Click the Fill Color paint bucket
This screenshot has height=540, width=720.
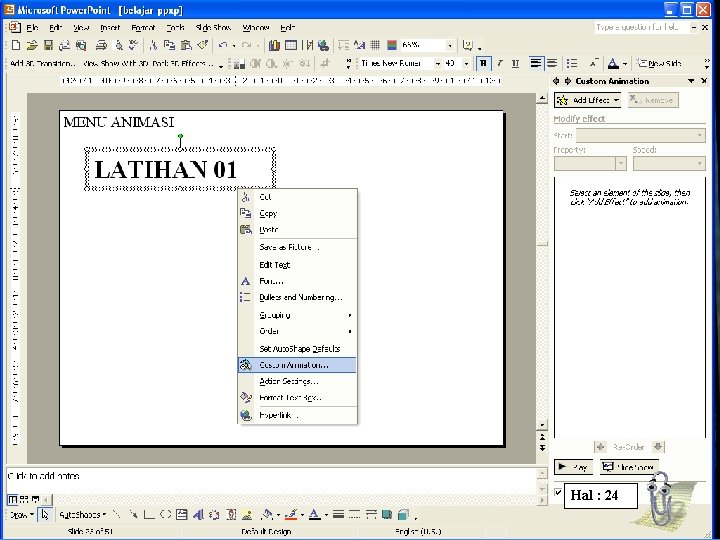point(267,515)
